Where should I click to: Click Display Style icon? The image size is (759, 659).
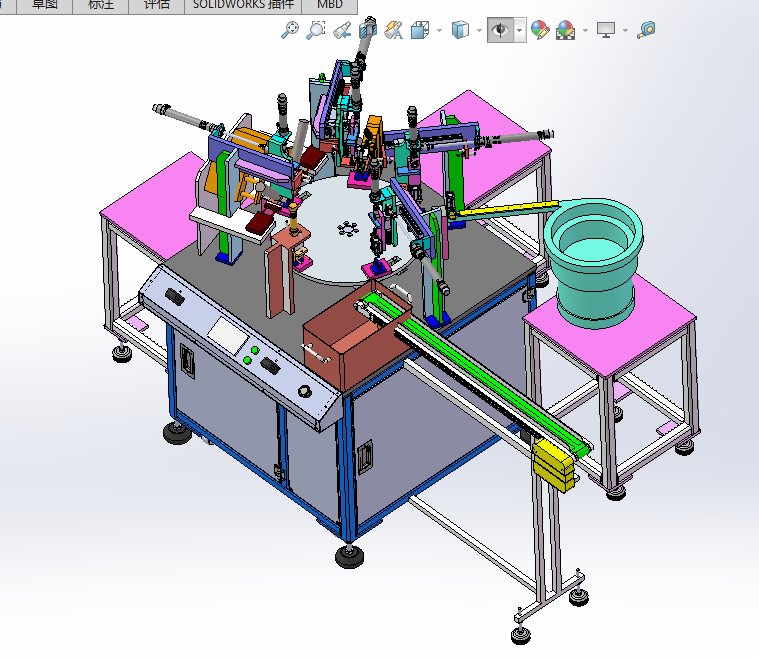(x=460, y=30)
